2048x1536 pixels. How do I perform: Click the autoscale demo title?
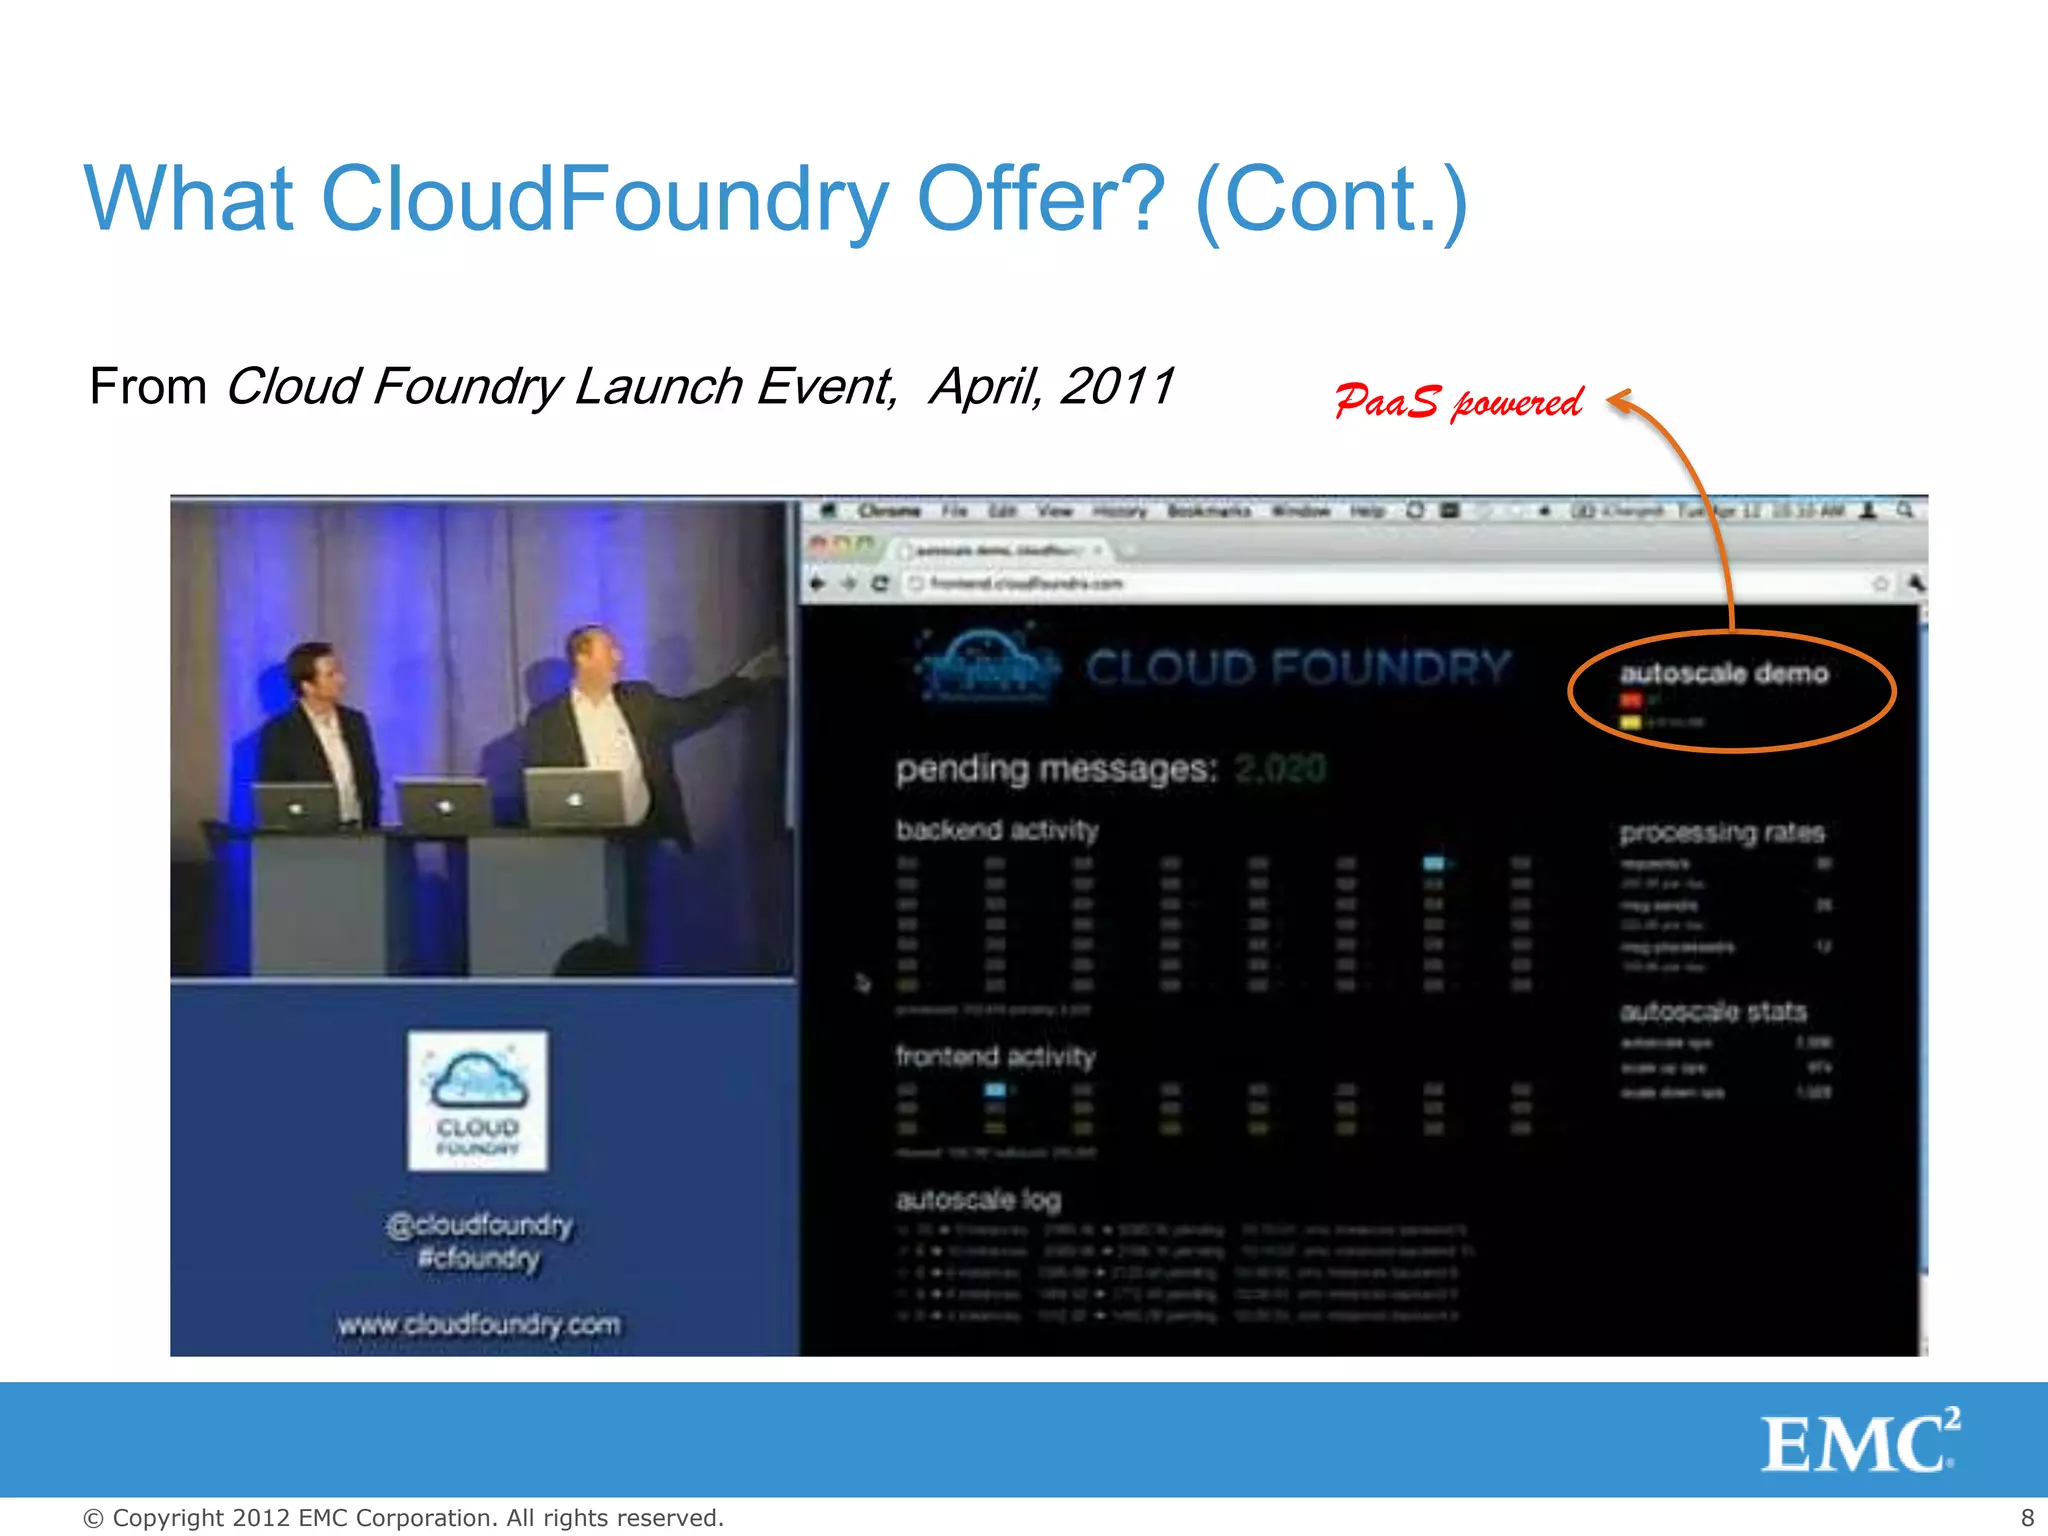1724,673
